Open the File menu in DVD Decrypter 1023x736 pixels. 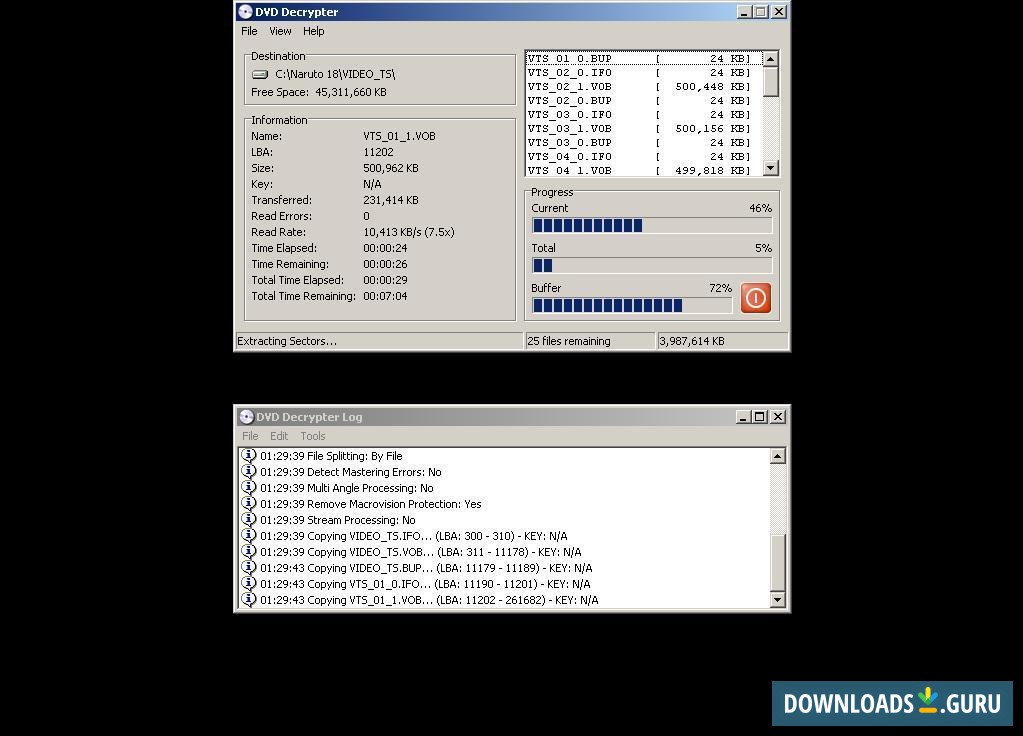[x=249, y=31]
